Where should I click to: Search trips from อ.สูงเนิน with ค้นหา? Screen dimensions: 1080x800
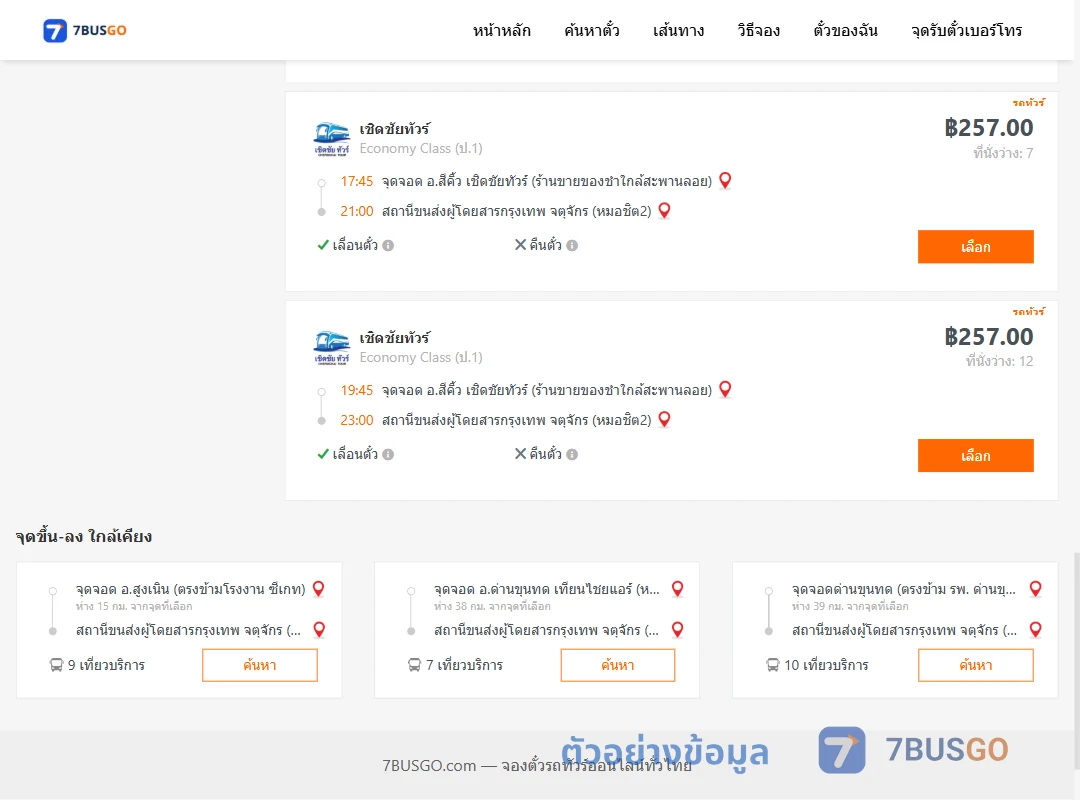(260, 665)
